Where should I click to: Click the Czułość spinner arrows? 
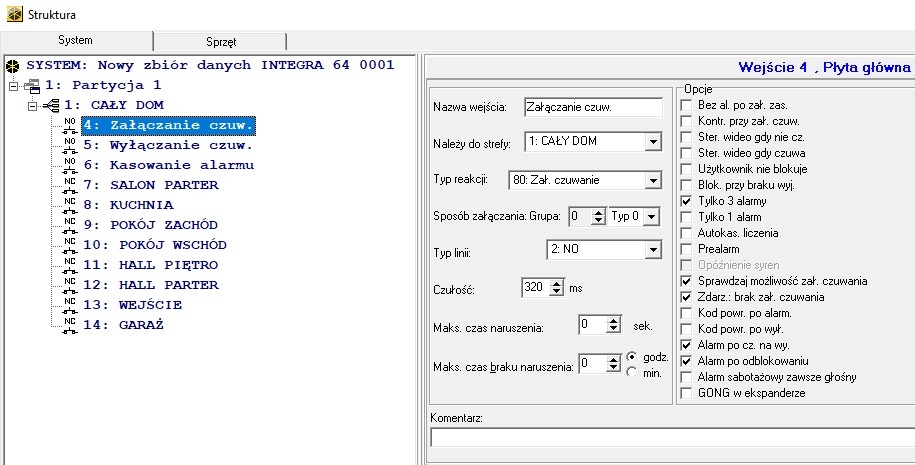pyautogui.click(x=557, y=288)
